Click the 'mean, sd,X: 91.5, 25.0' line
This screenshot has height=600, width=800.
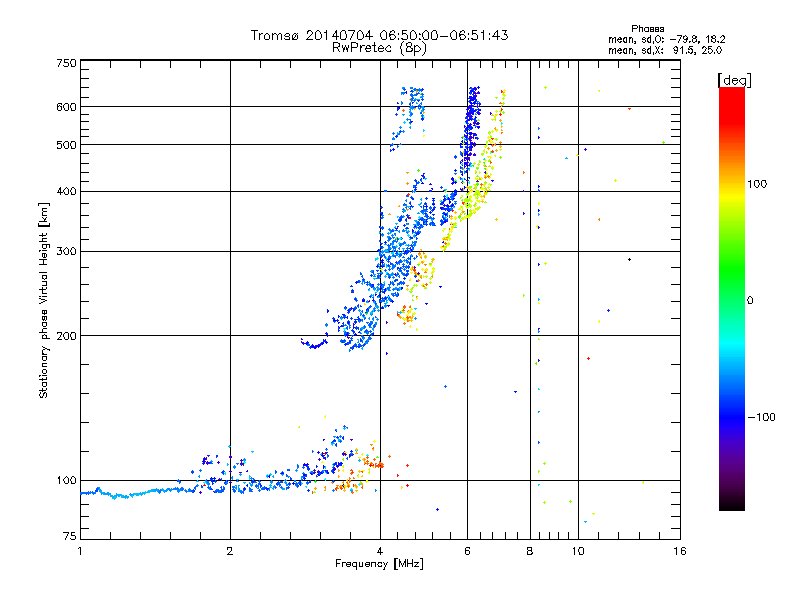tap(665, 51)
